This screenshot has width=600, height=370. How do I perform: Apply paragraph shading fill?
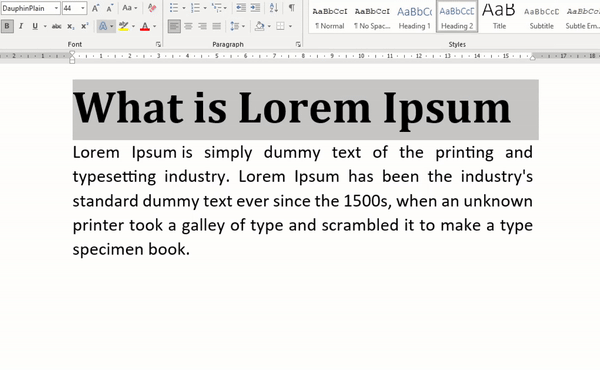click(x=259, y=26)
